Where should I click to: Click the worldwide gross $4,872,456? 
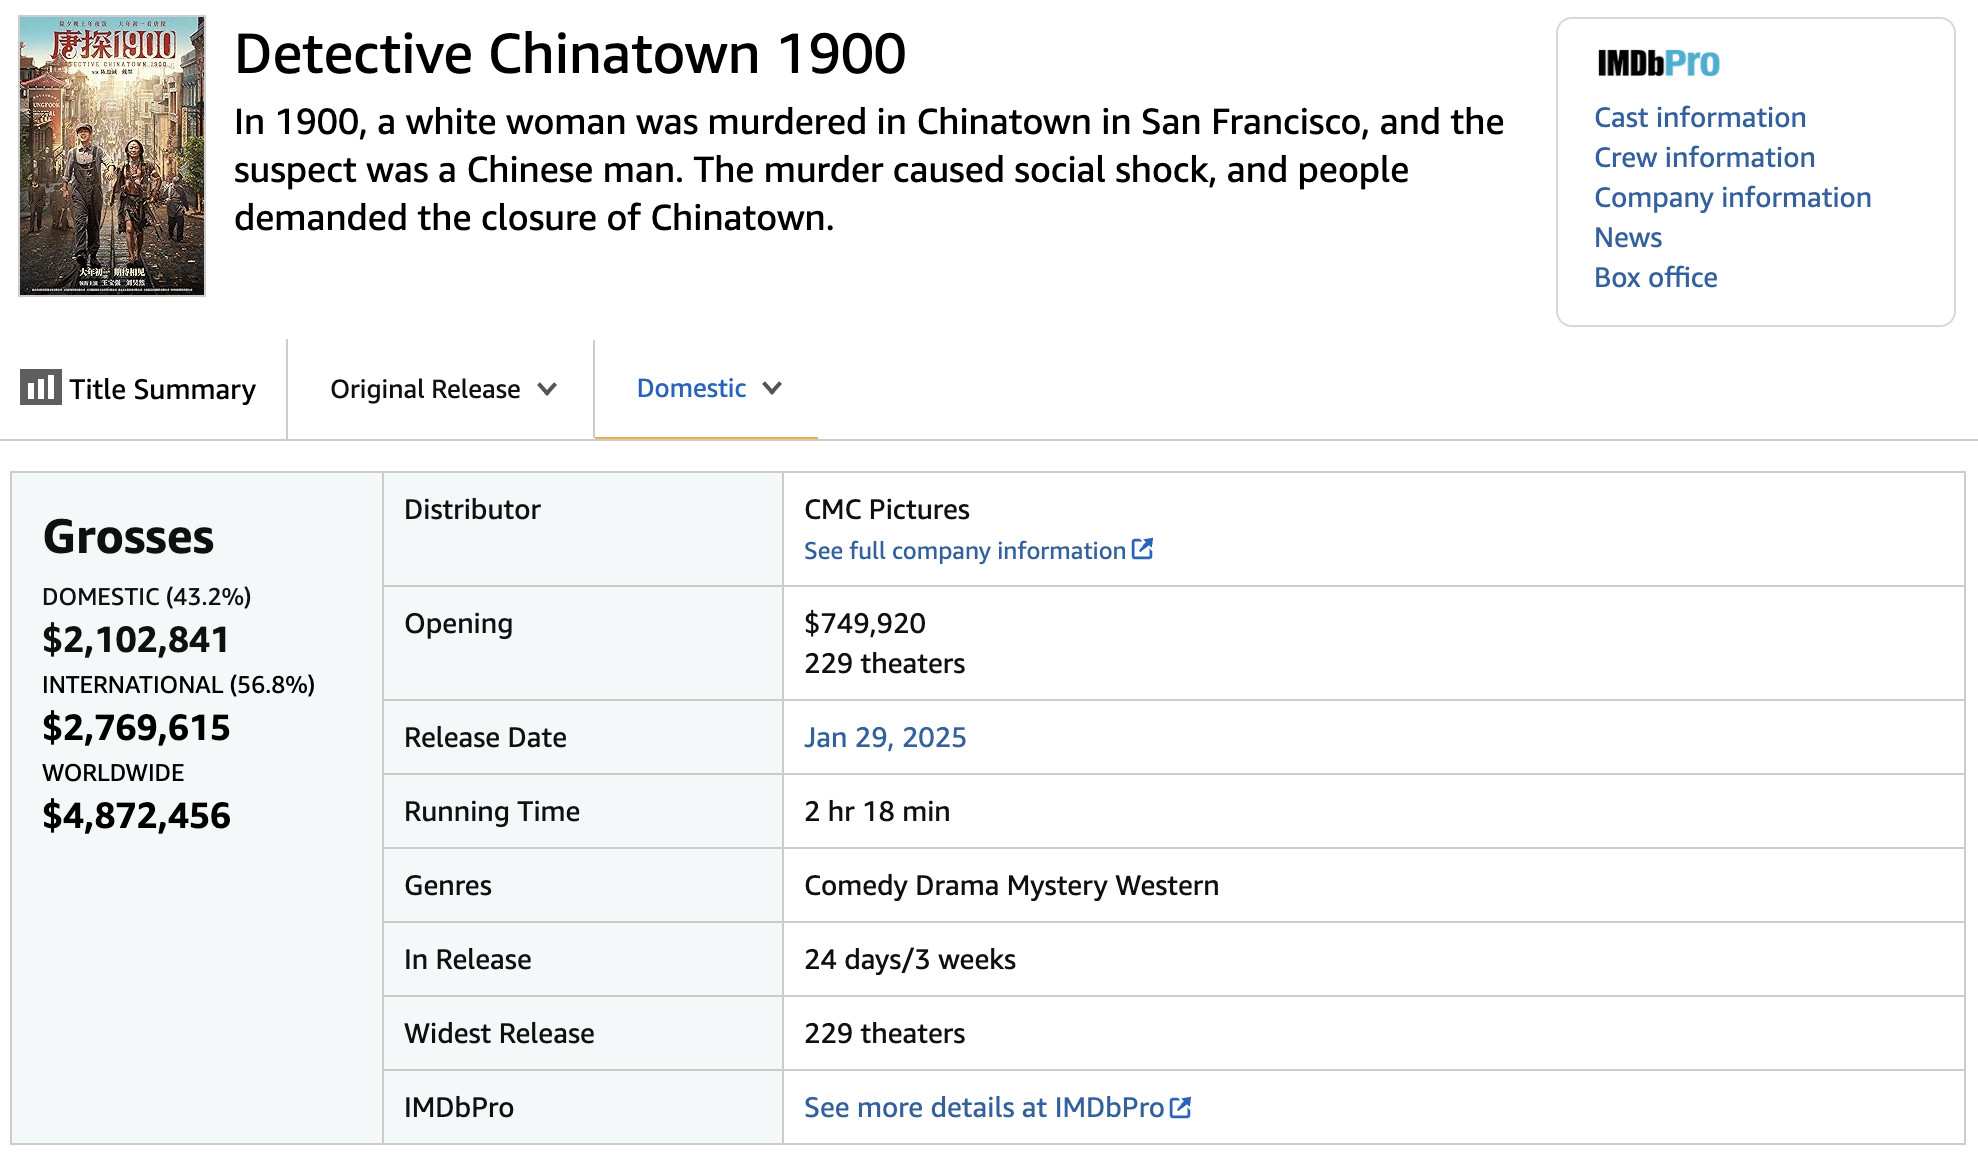(136, 815)
